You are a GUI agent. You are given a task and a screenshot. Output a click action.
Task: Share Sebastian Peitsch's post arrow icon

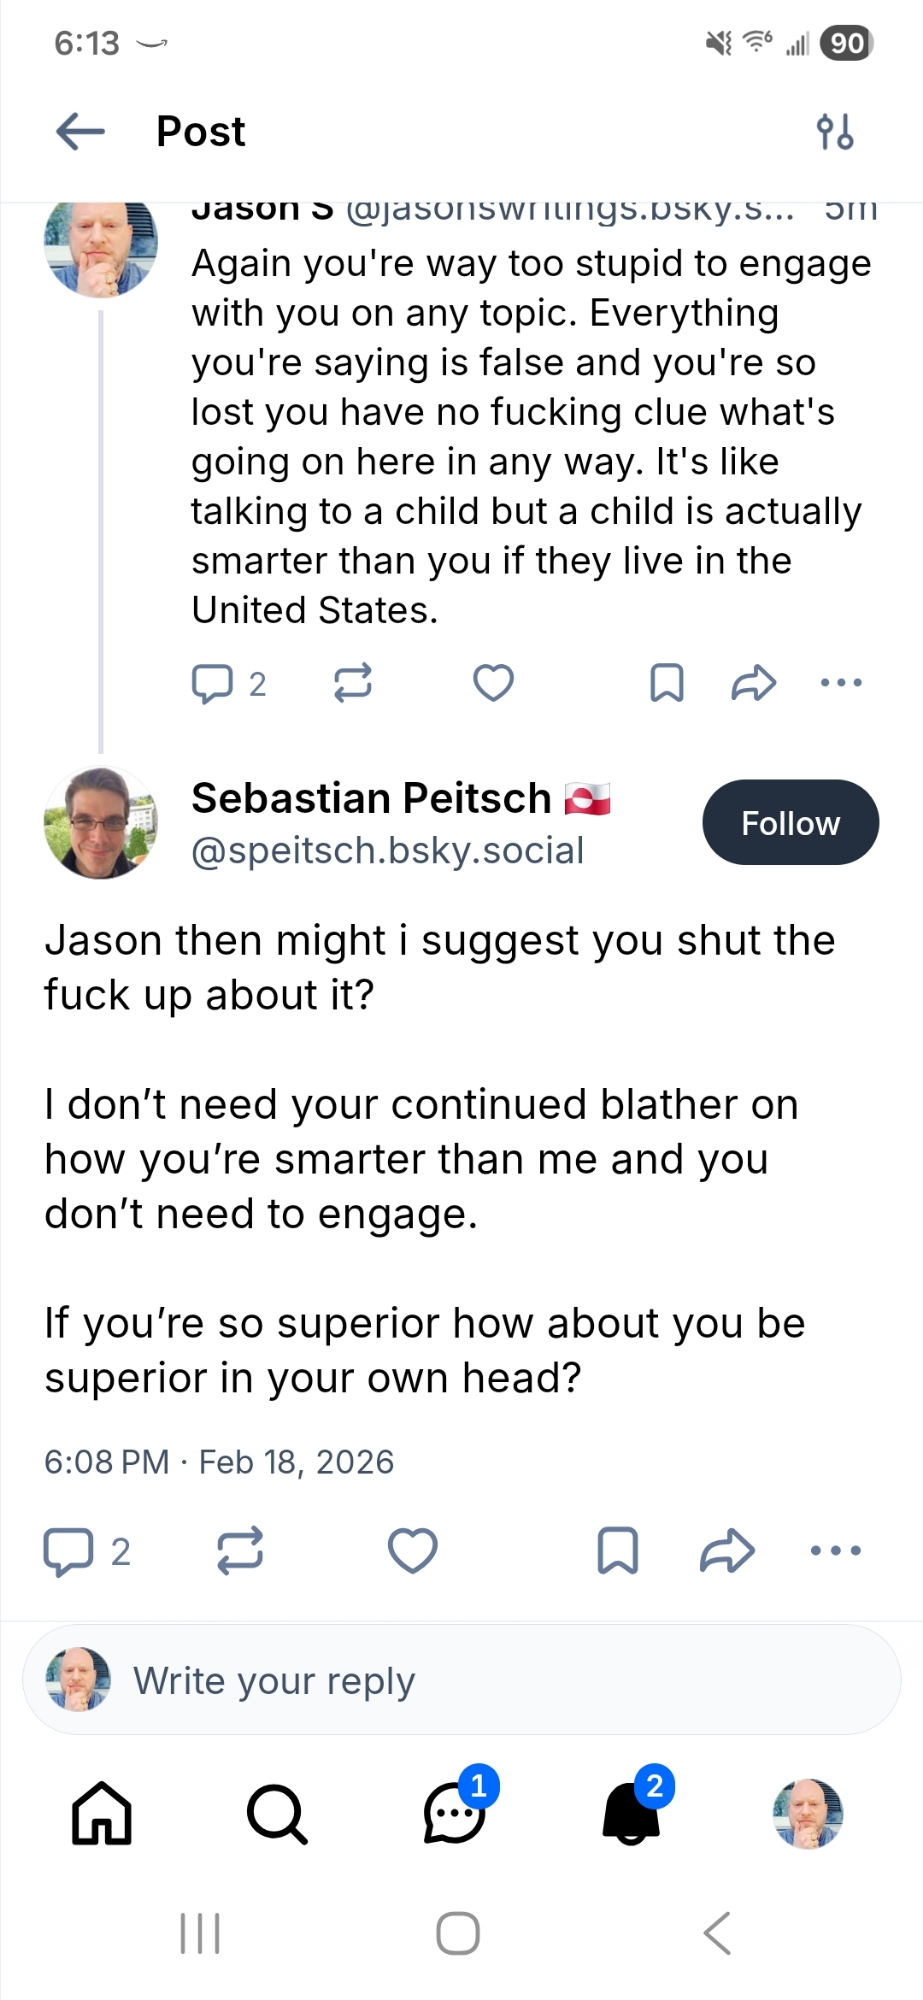[x=727, y=1551]
